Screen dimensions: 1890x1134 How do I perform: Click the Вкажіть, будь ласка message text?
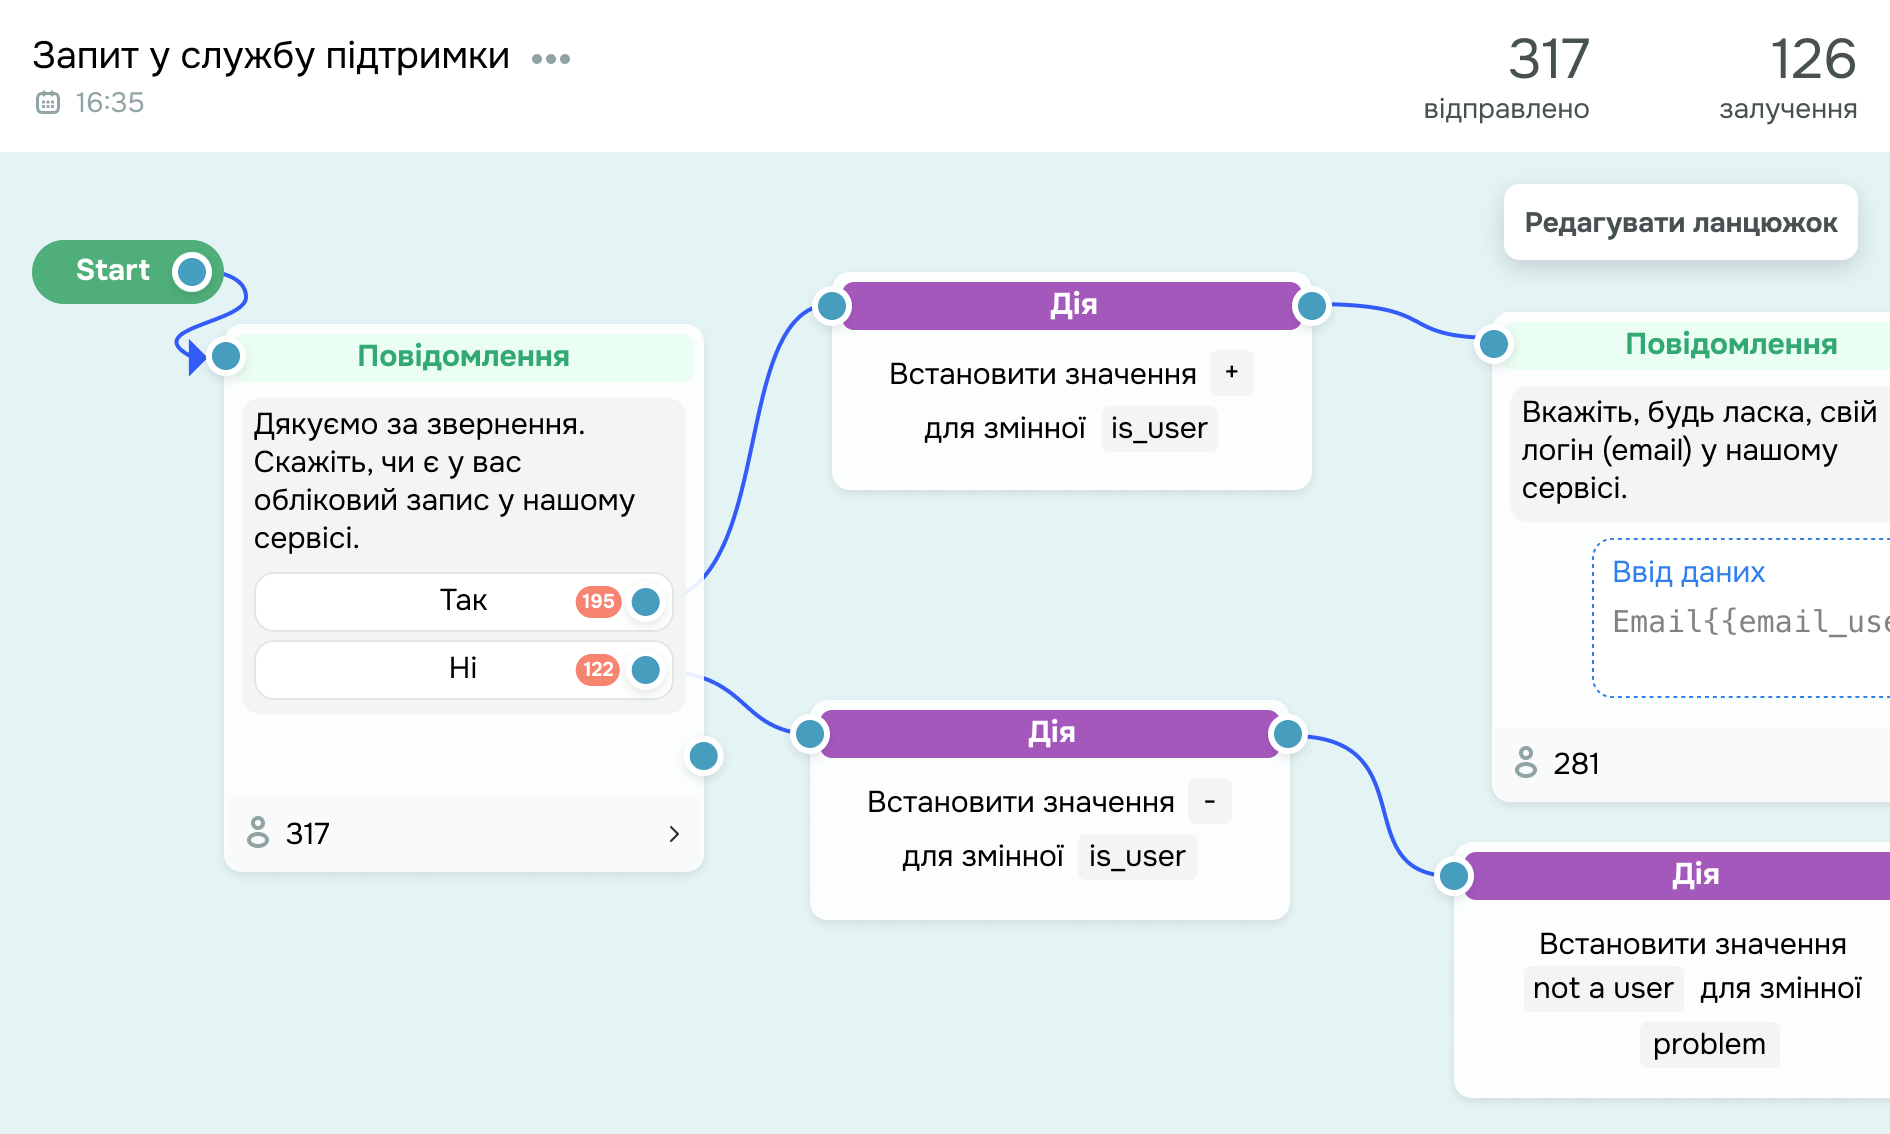pyautogui.click(x=1698, y=450)
